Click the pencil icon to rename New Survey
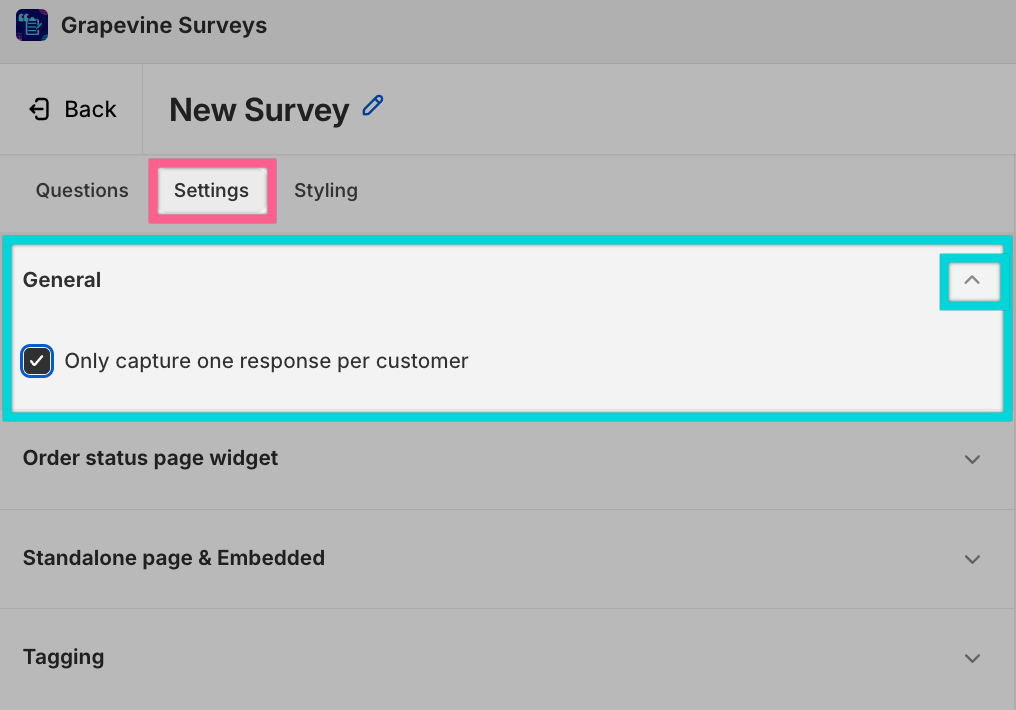Image resolution: width=1016 pixels, height=710 pixels. (x=373, y=106)
